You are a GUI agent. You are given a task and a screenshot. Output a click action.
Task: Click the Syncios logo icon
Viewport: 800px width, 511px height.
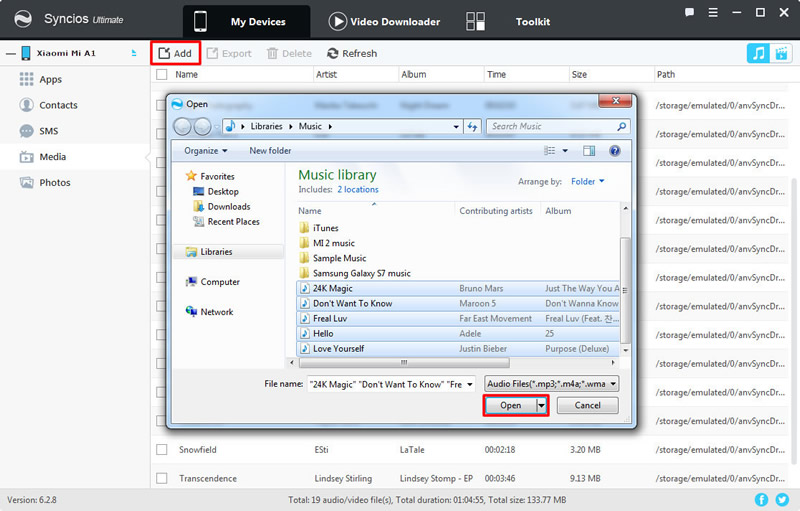(x=23, y=19)
